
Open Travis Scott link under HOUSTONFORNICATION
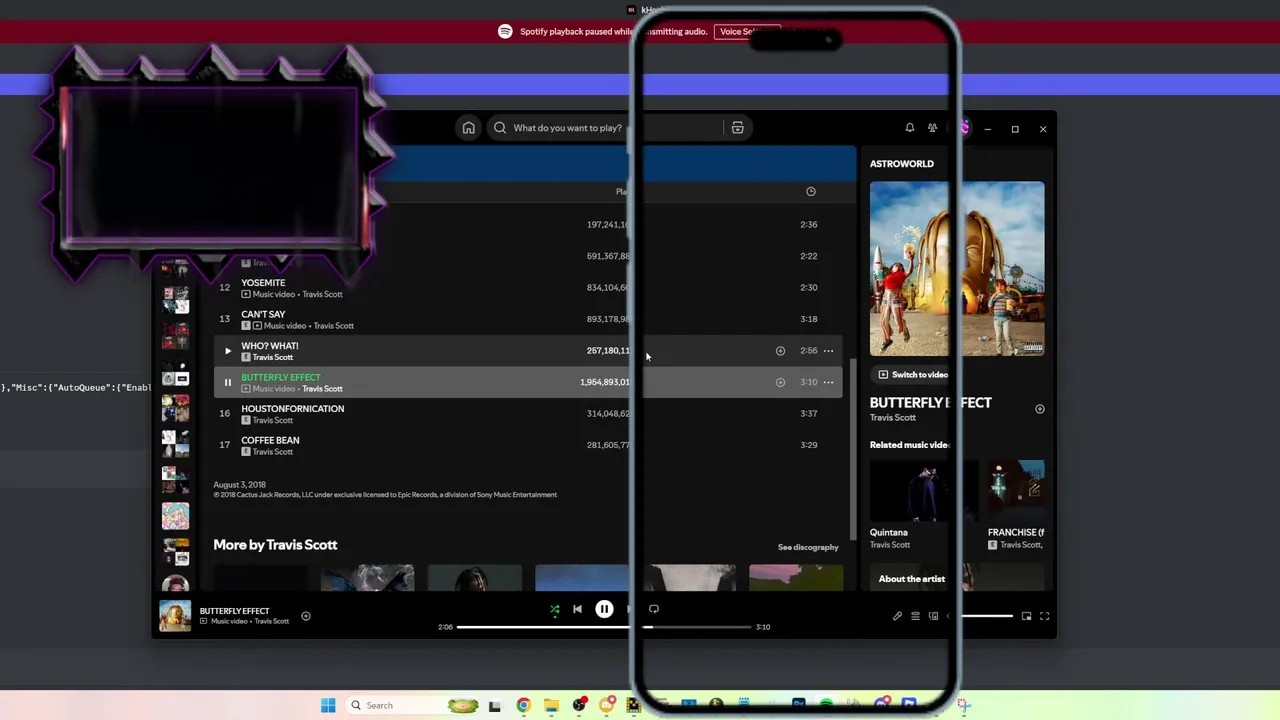click(x=272, y=420)
